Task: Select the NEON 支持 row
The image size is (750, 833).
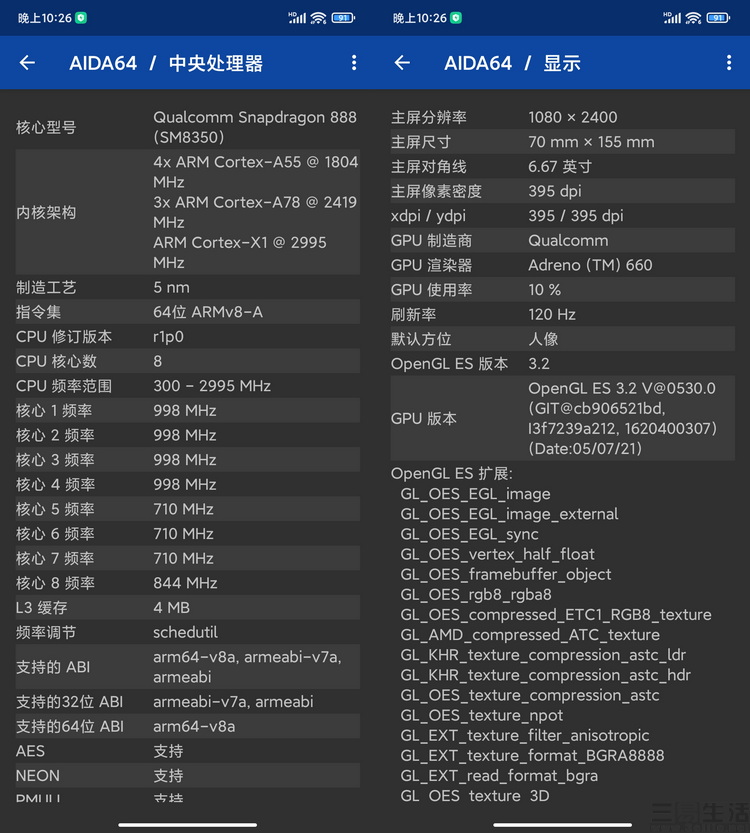Action: point(188,776)
